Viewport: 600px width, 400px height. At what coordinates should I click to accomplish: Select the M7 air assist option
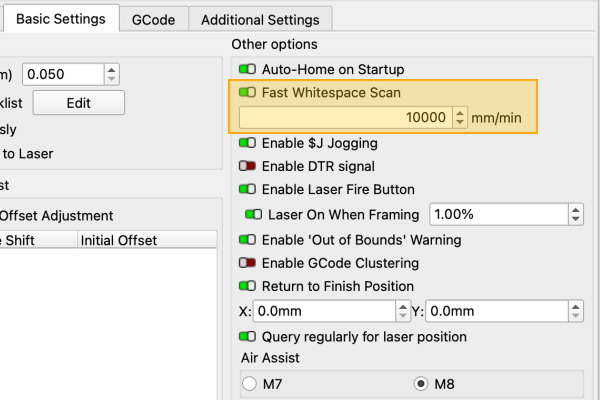249,384
